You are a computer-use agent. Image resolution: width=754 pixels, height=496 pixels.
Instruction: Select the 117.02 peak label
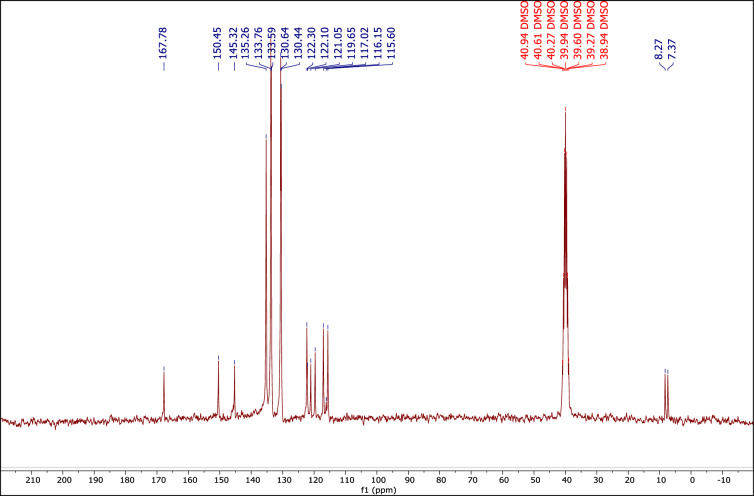click(364, 43)
